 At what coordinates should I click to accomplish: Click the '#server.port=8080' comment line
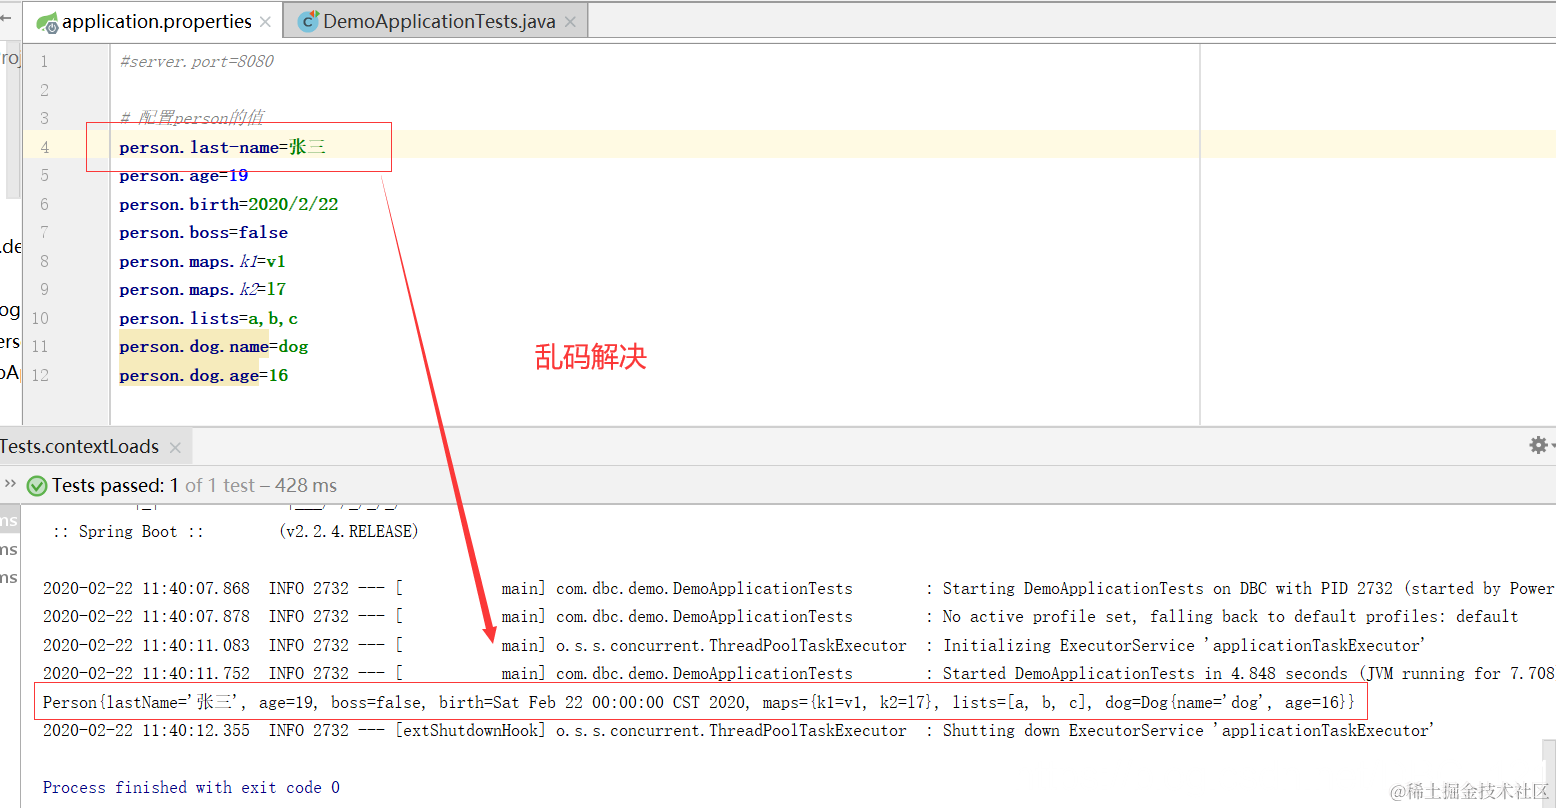[x=197, y=61]
